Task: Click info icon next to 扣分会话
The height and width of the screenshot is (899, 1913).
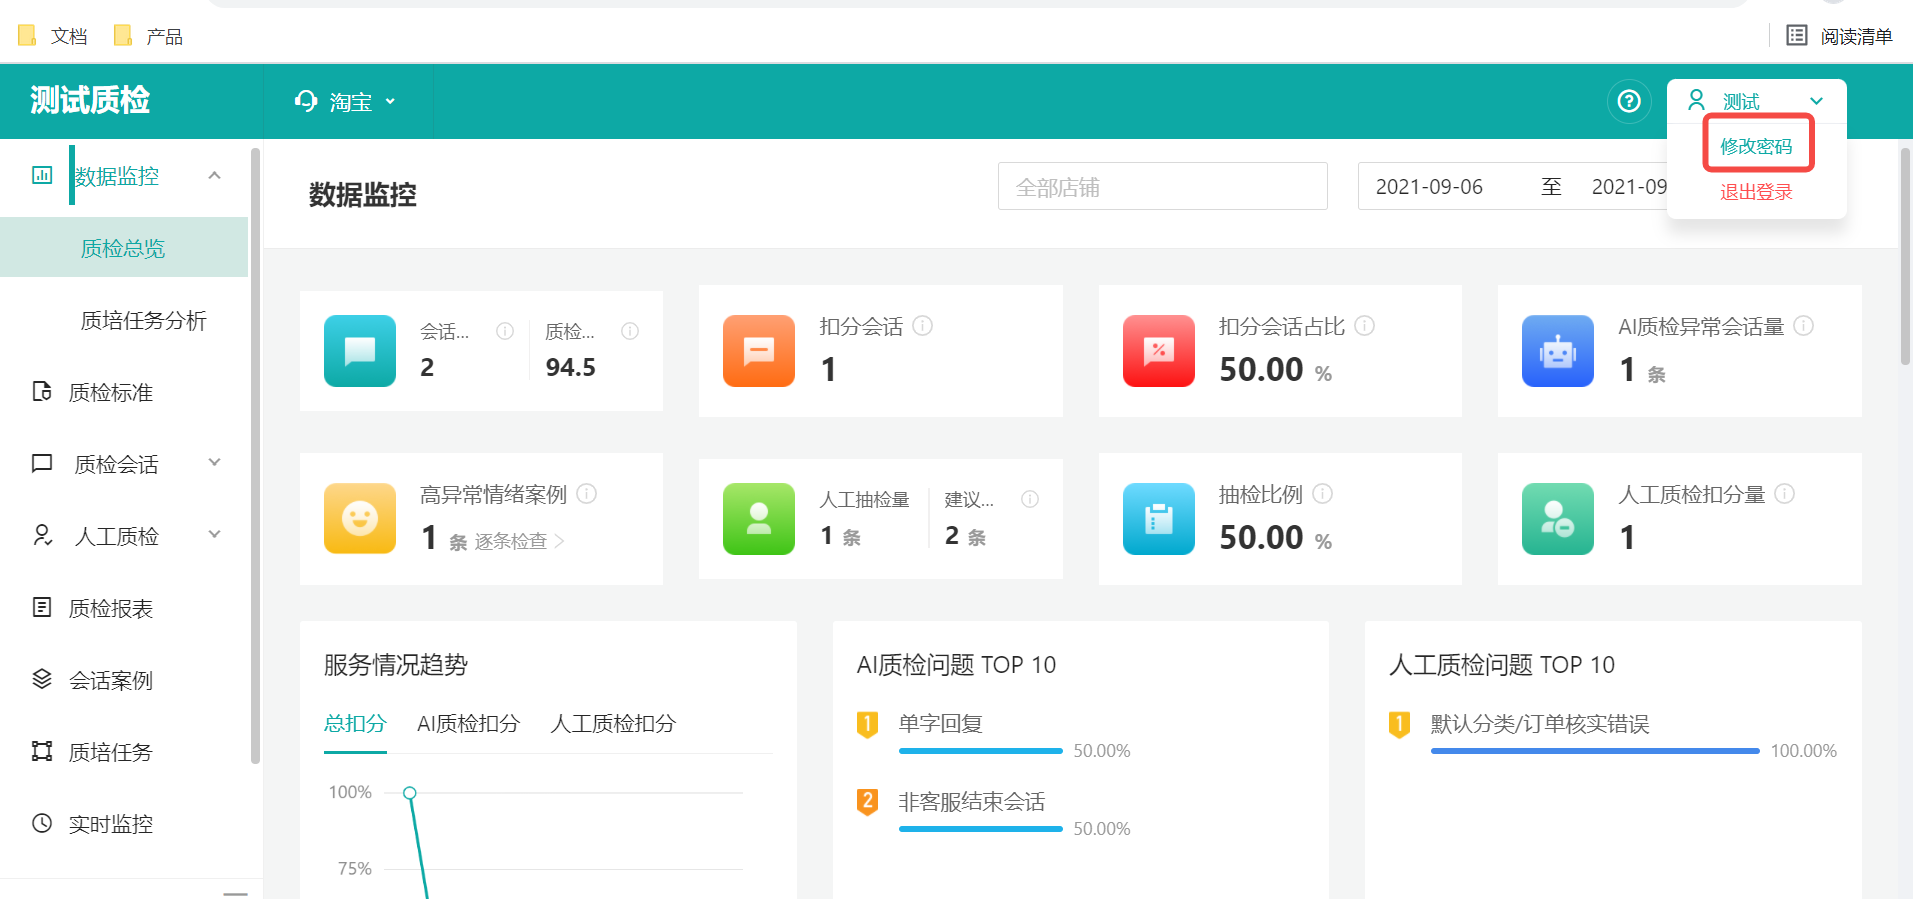Action: click(x=923, y=326)
